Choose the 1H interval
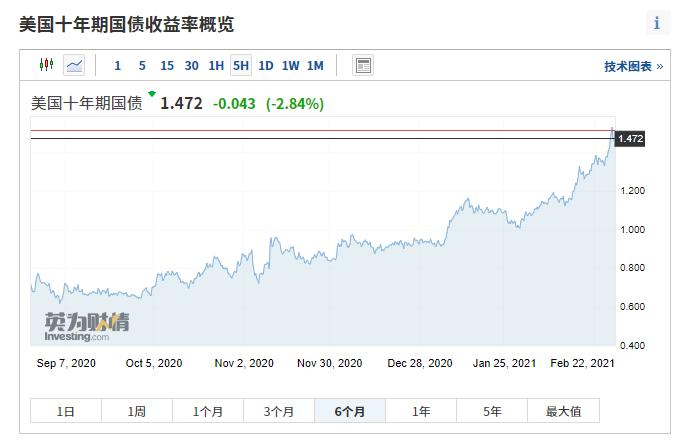This screenshot has width=679, height=444. click(216, 66)
